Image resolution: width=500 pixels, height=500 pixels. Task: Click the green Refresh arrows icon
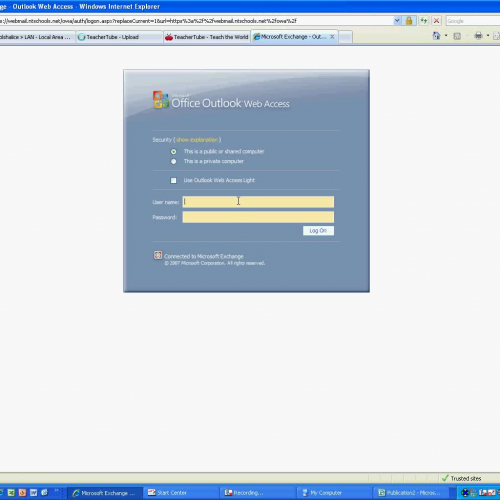[x=423, y=21]
